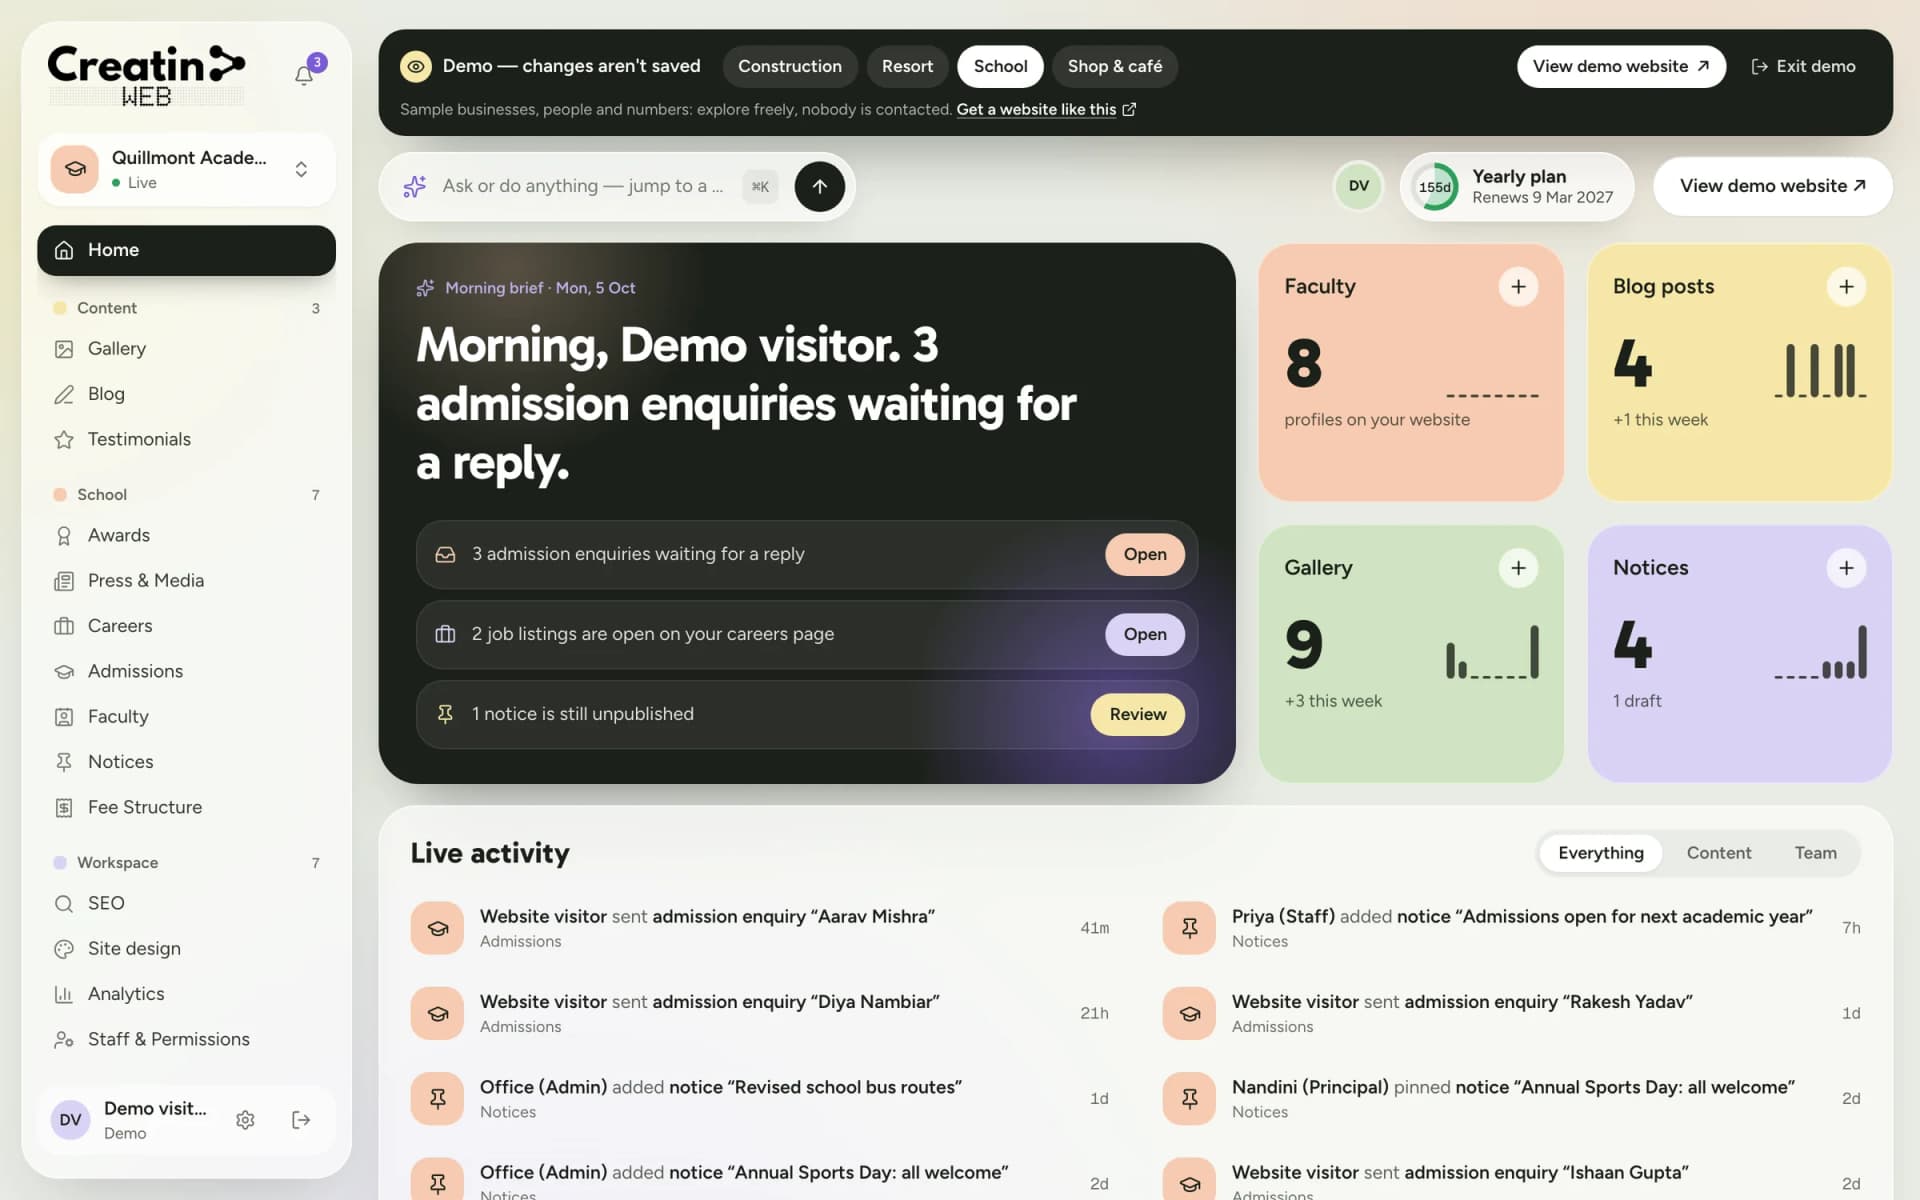Click the 155d progress ring
This screenshot has height=1200, width=1920.
pos(1435,187)
